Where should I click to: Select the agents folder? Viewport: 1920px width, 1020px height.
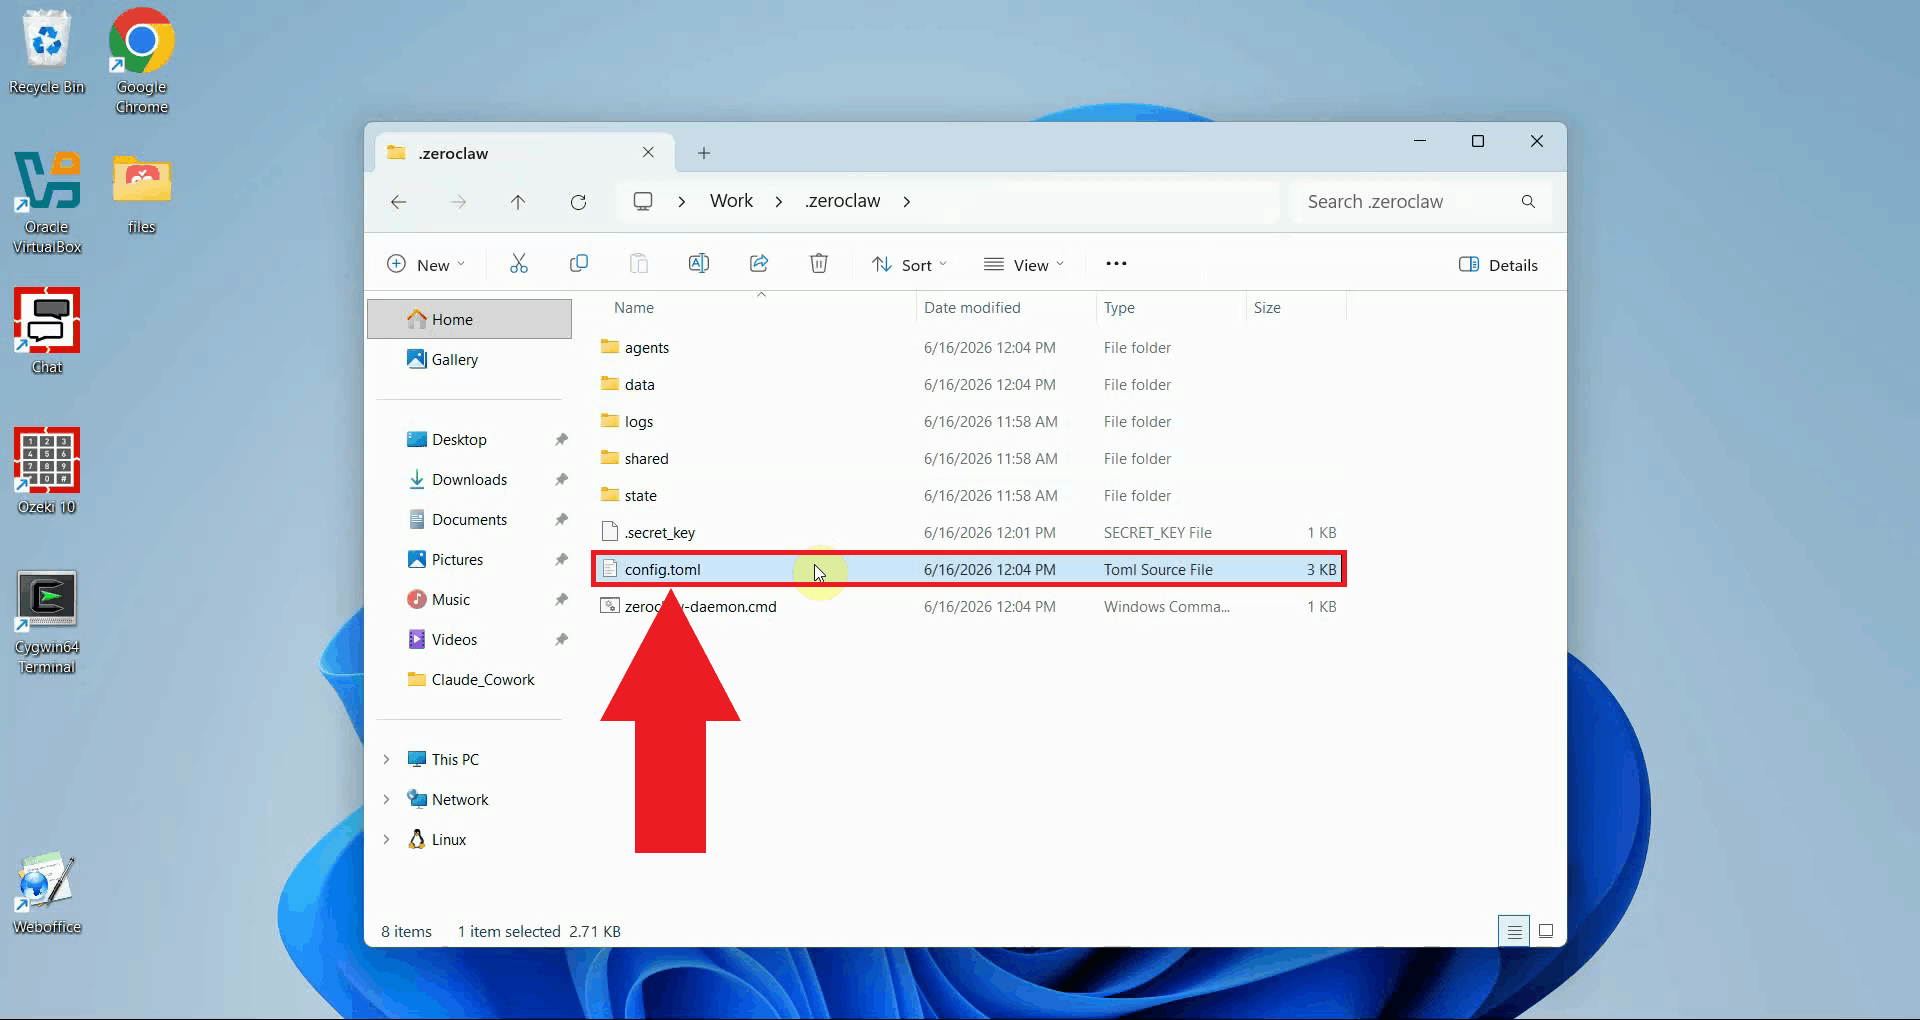[969, 348]
